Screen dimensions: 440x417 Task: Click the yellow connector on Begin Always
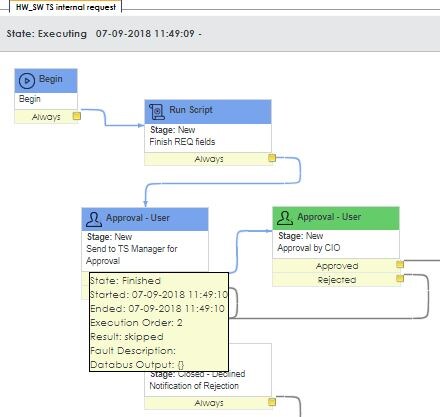tap(77, 116)
